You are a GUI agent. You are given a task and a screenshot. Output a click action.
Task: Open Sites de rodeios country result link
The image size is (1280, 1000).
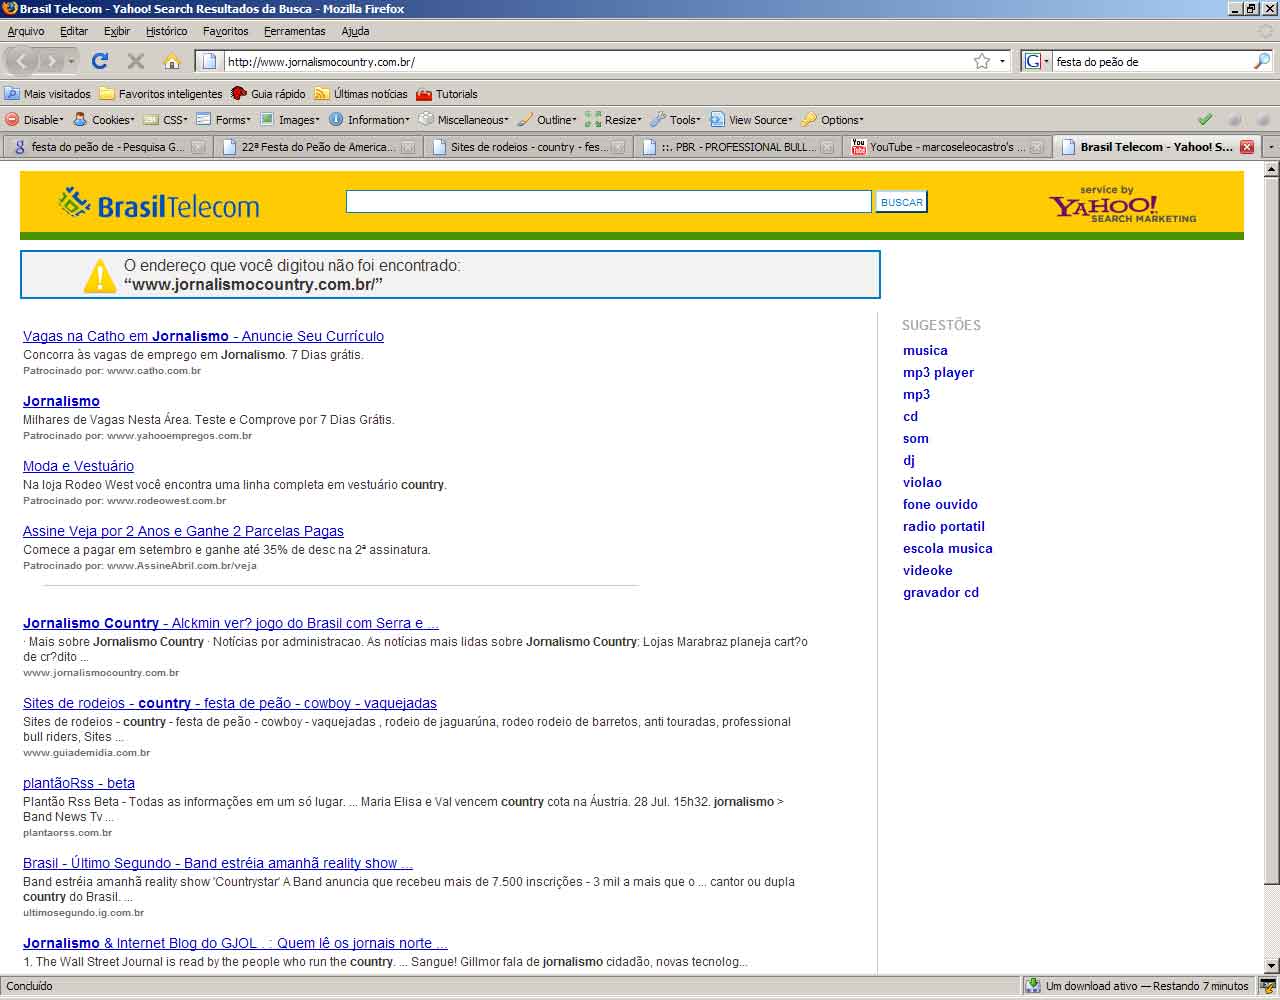click(x=230, y=703)
